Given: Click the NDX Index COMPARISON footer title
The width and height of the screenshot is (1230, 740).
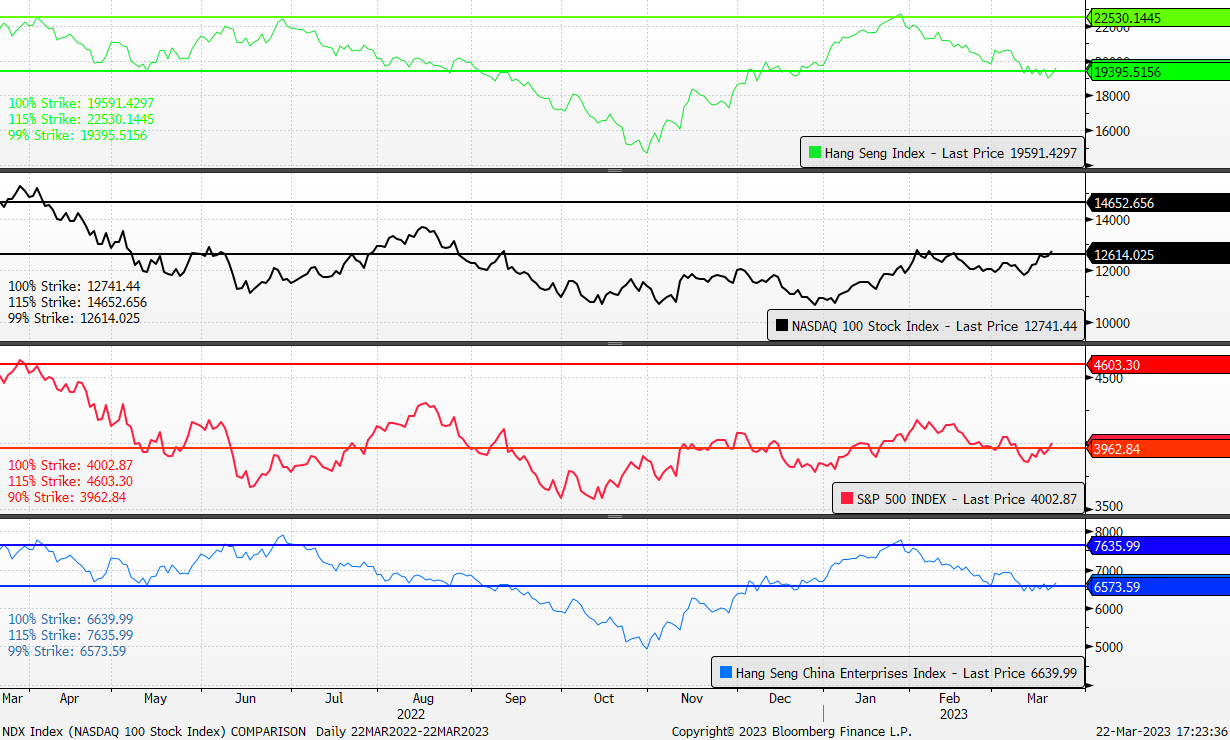Looking at the screenshot, I should (155, 732).
